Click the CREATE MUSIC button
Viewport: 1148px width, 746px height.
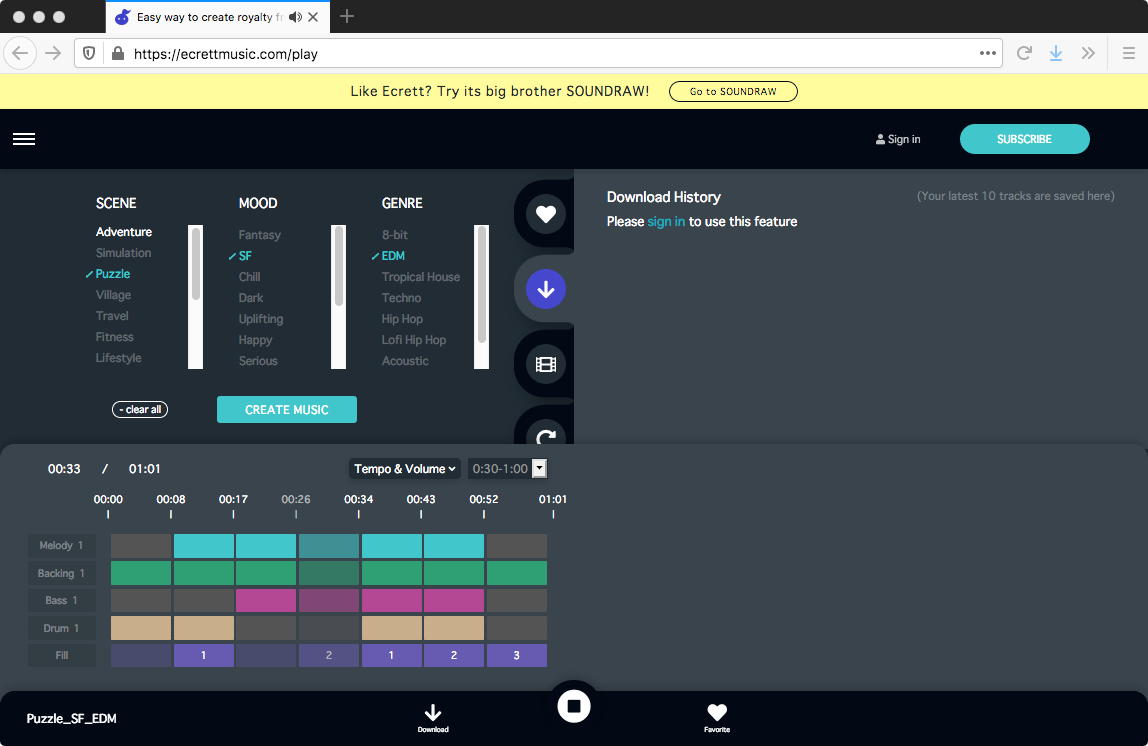click(287, 409)
